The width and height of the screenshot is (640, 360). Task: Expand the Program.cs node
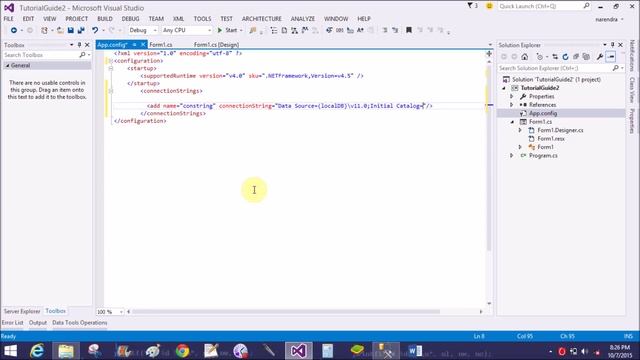coord(512,156)
